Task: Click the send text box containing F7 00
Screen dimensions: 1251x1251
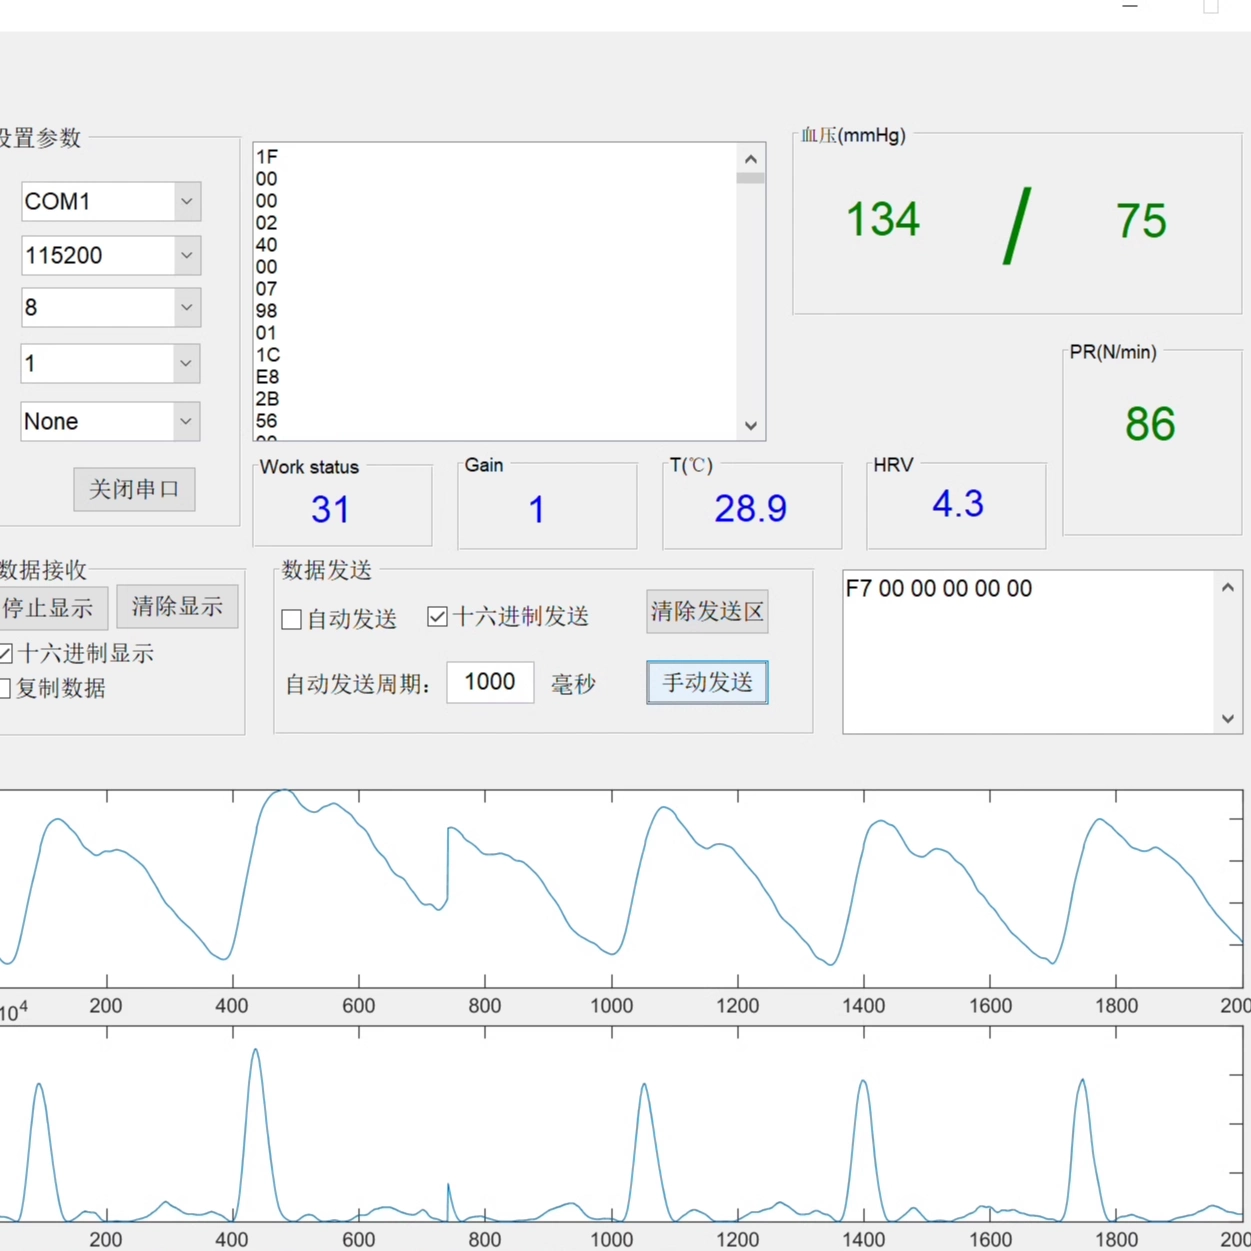Action: point(1027,652)
